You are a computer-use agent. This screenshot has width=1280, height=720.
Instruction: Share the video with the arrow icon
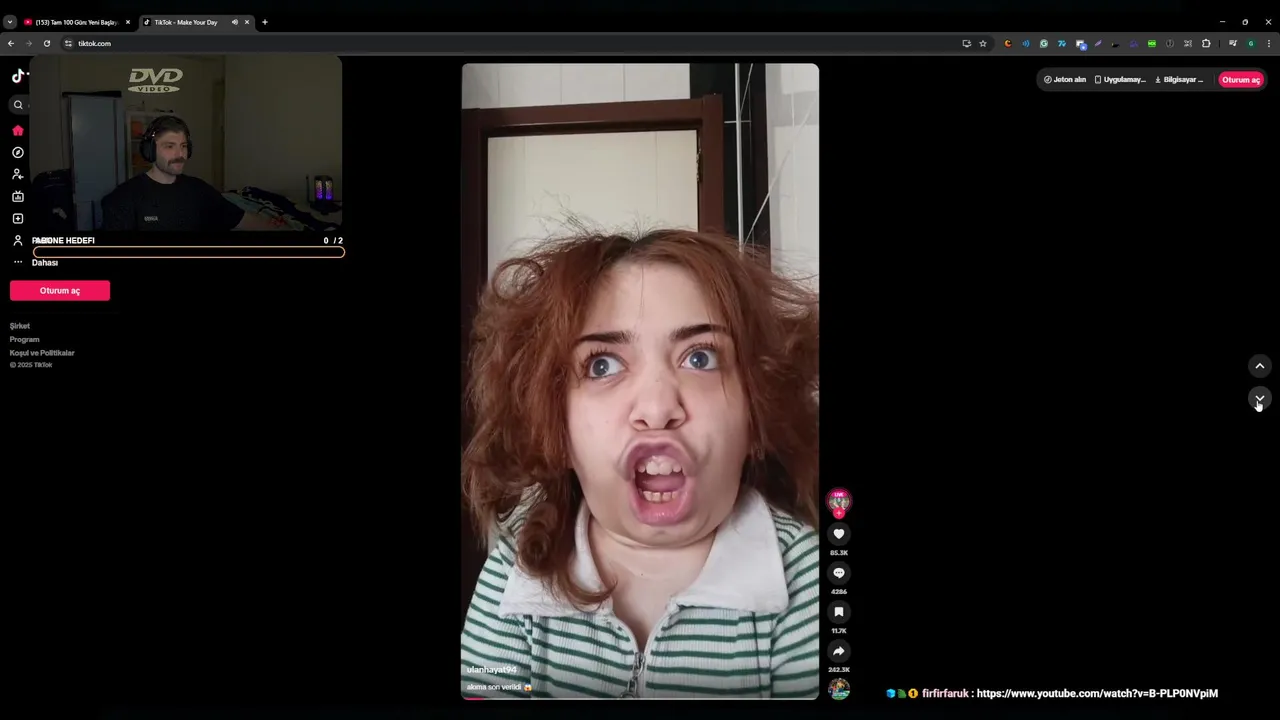[x=839, y=651]
